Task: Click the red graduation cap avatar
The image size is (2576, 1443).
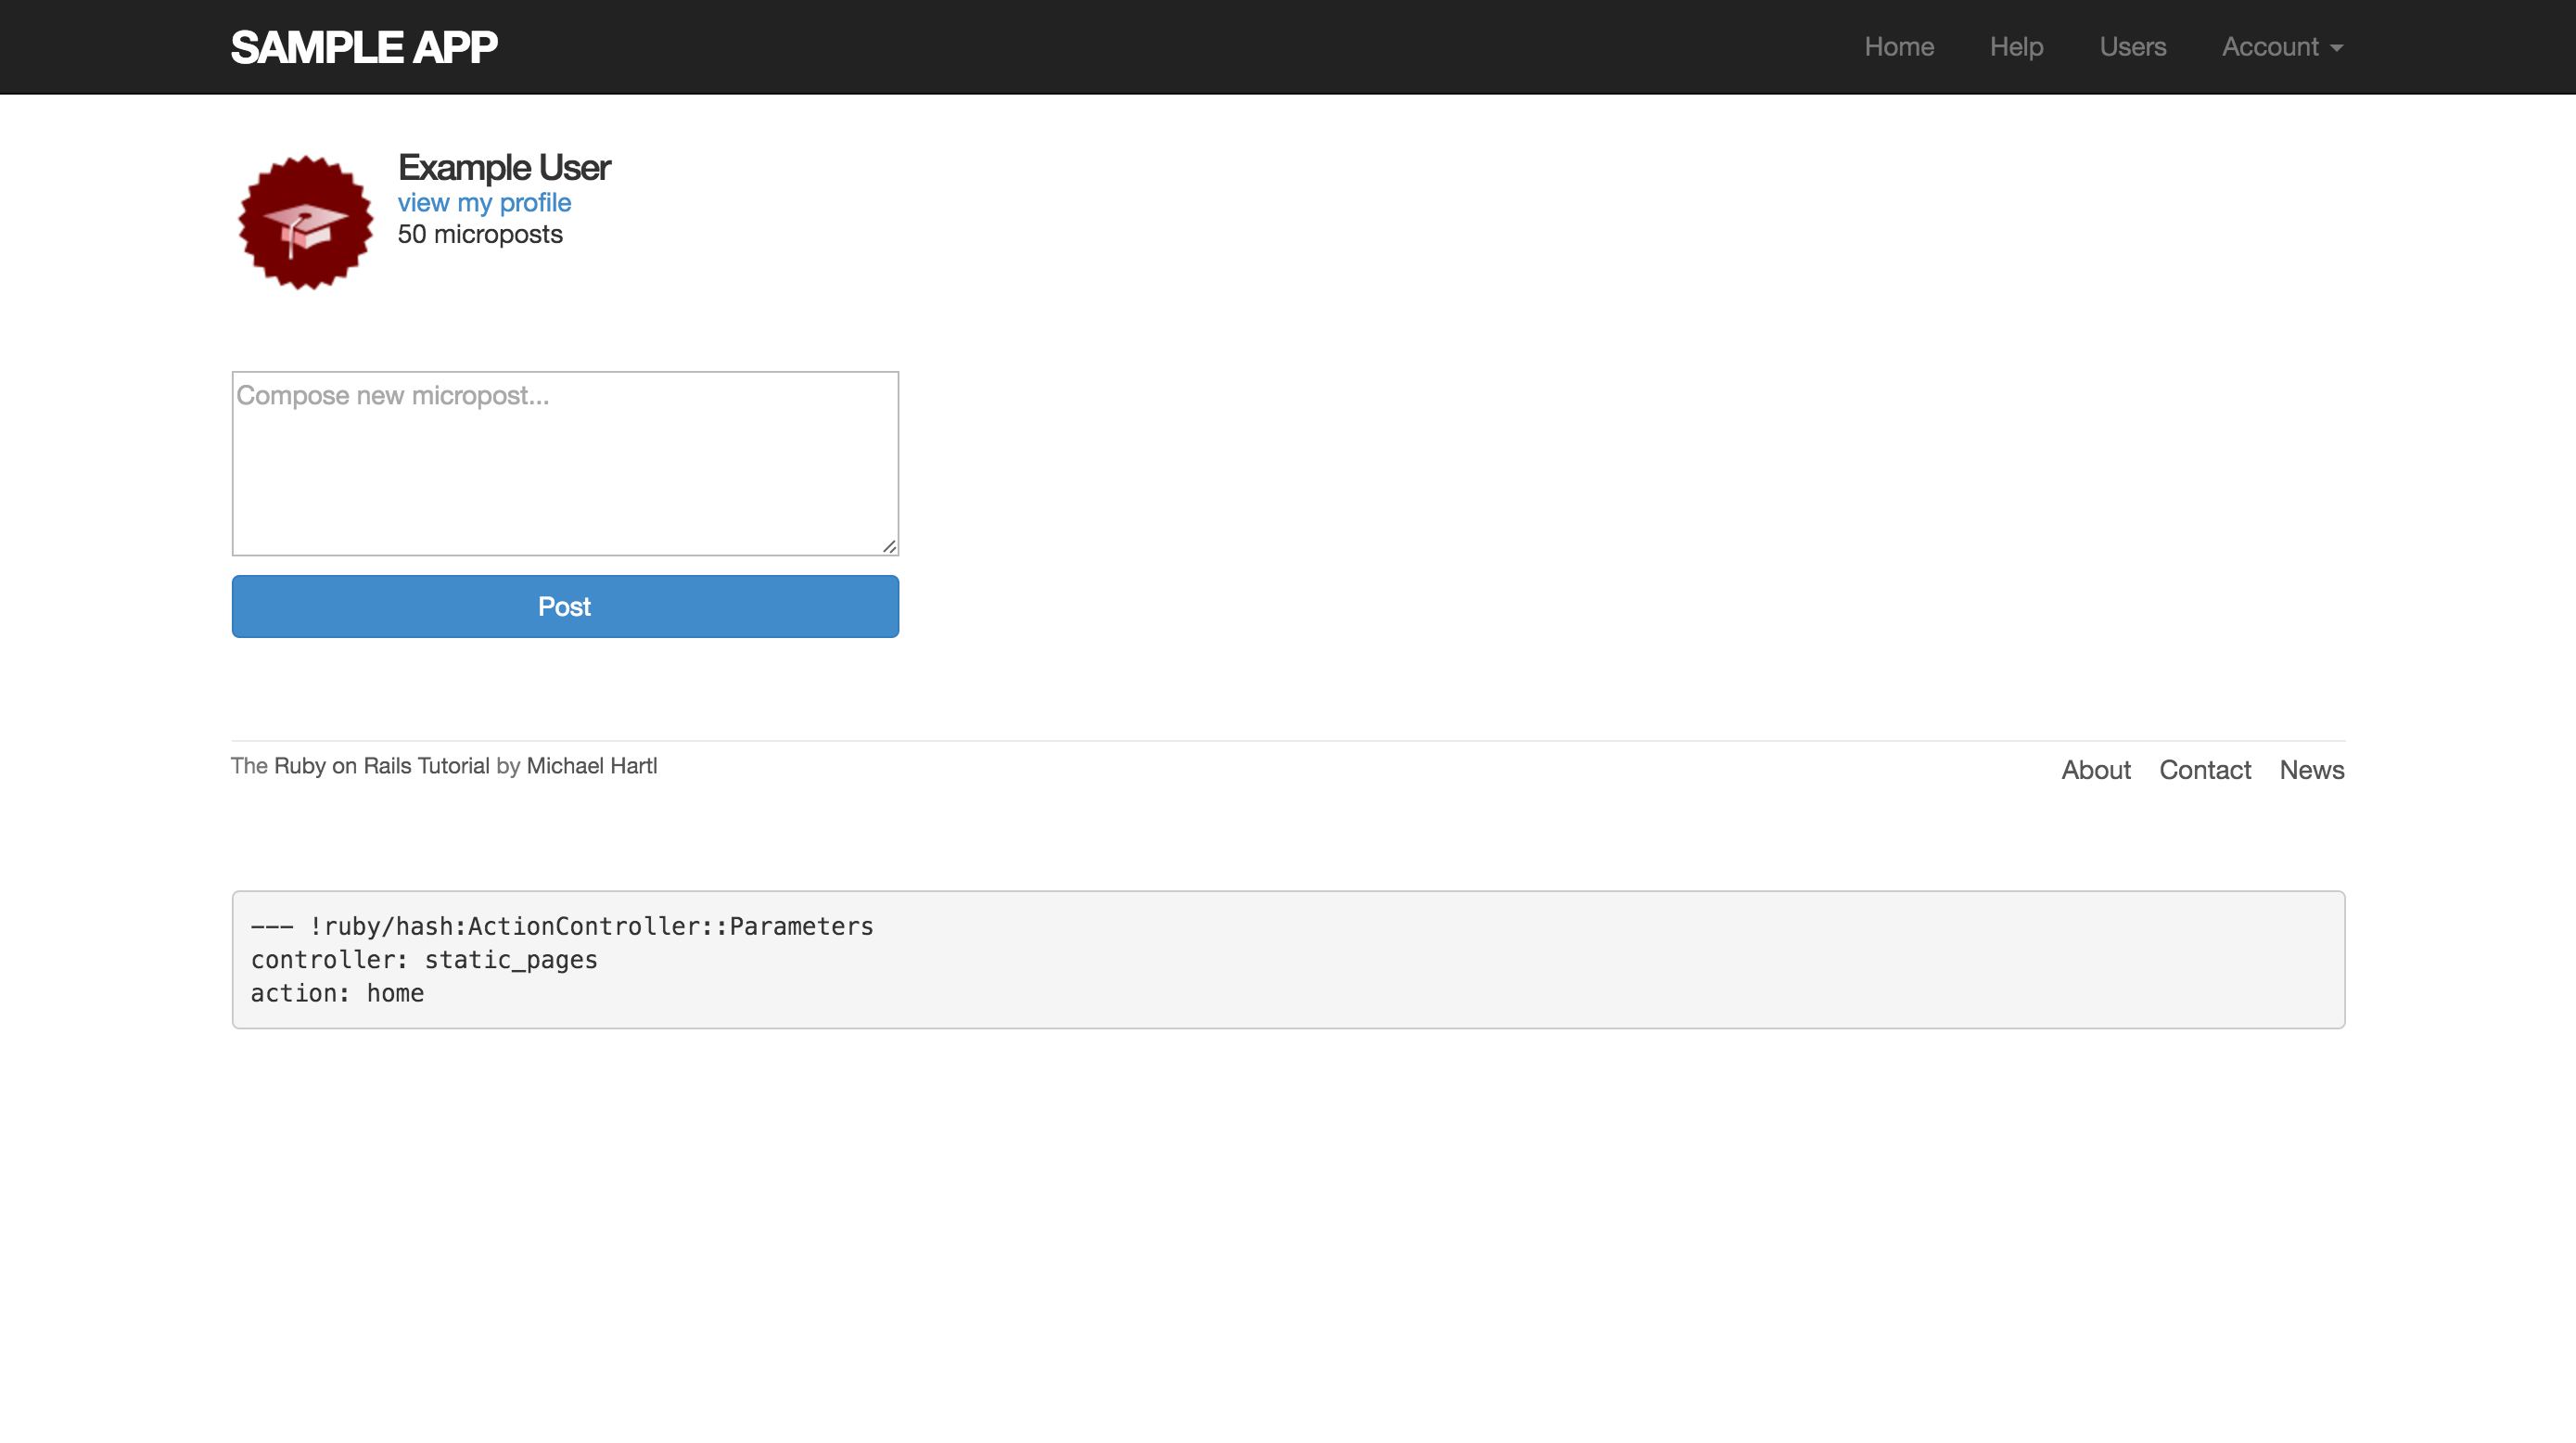Action: (305, 222)
